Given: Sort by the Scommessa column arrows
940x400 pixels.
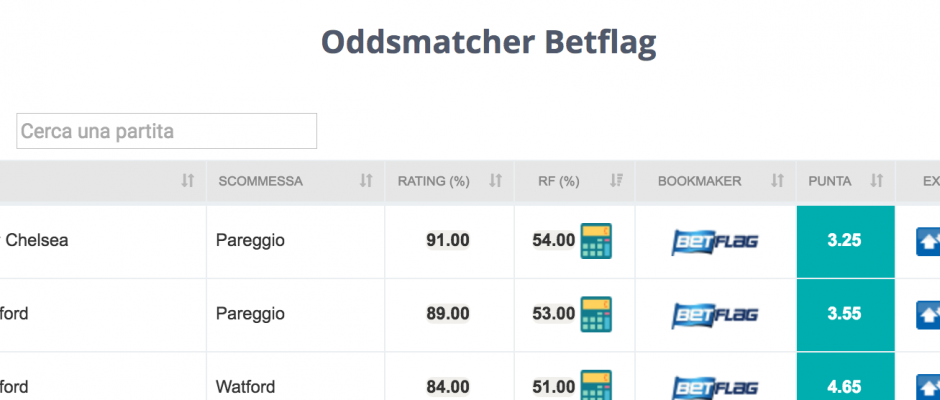Looking at the screenshot, I should (x=366, y=181).
